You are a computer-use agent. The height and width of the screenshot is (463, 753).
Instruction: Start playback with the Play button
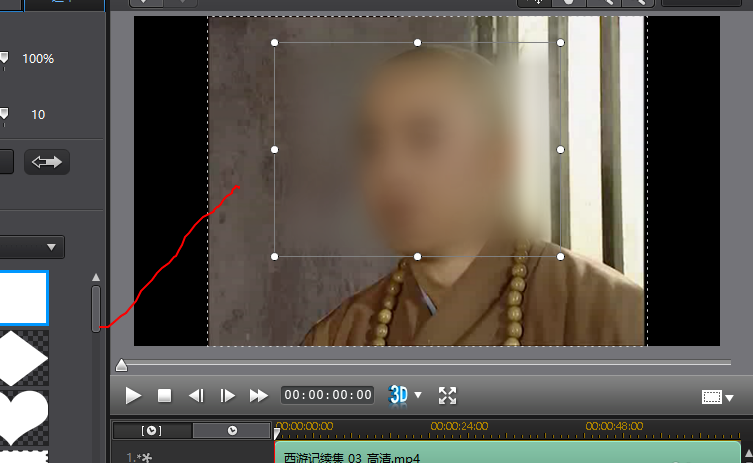pyautogui.click(x=133, y=396)
